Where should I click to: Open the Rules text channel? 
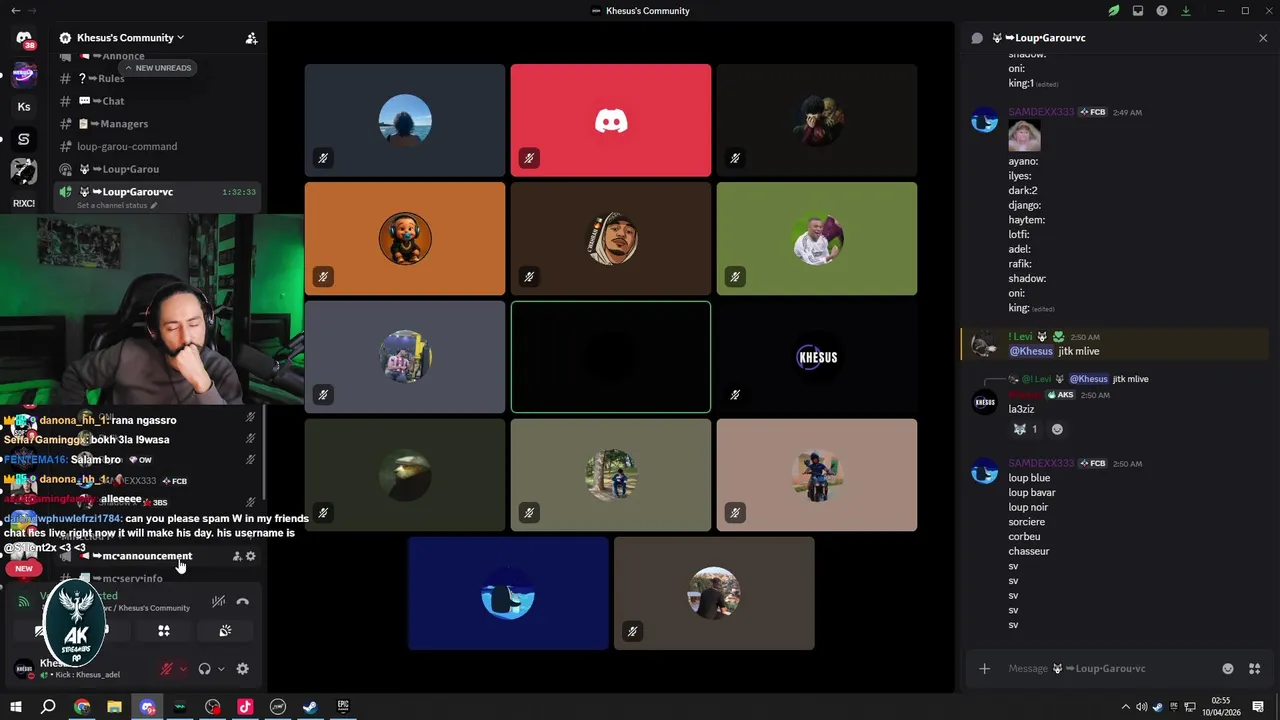pyautogui.click(x=158, y=78)
